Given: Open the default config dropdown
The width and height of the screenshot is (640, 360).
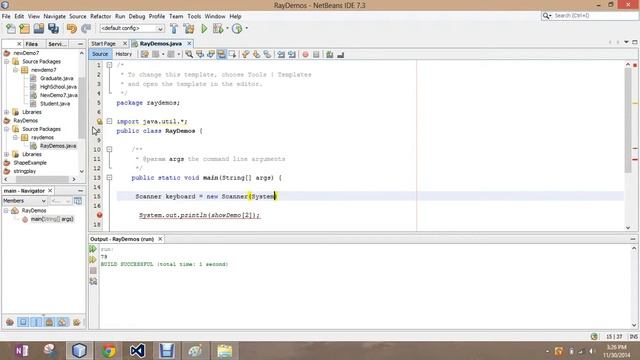Looking at the screenshot, I should 160,29.
